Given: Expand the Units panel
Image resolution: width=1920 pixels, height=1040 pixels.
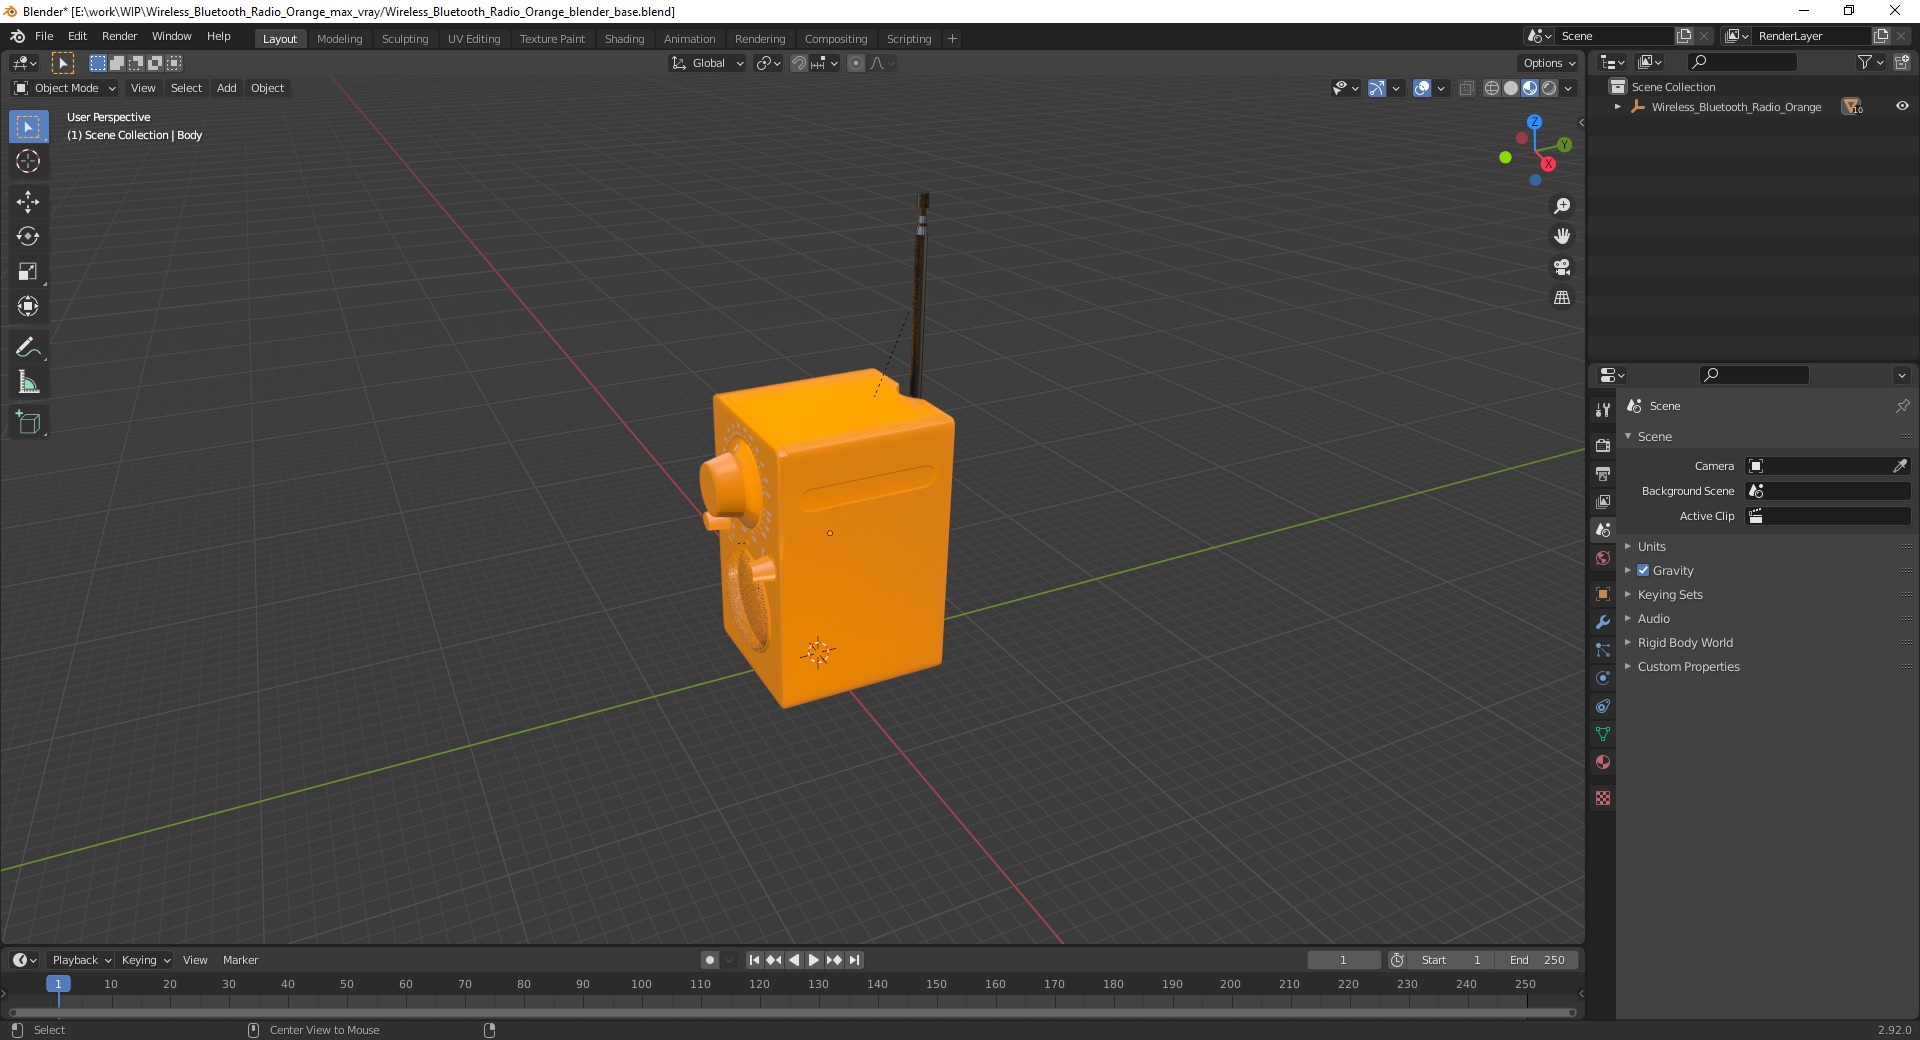Looking at the screenshot, I should point(1651,546).
